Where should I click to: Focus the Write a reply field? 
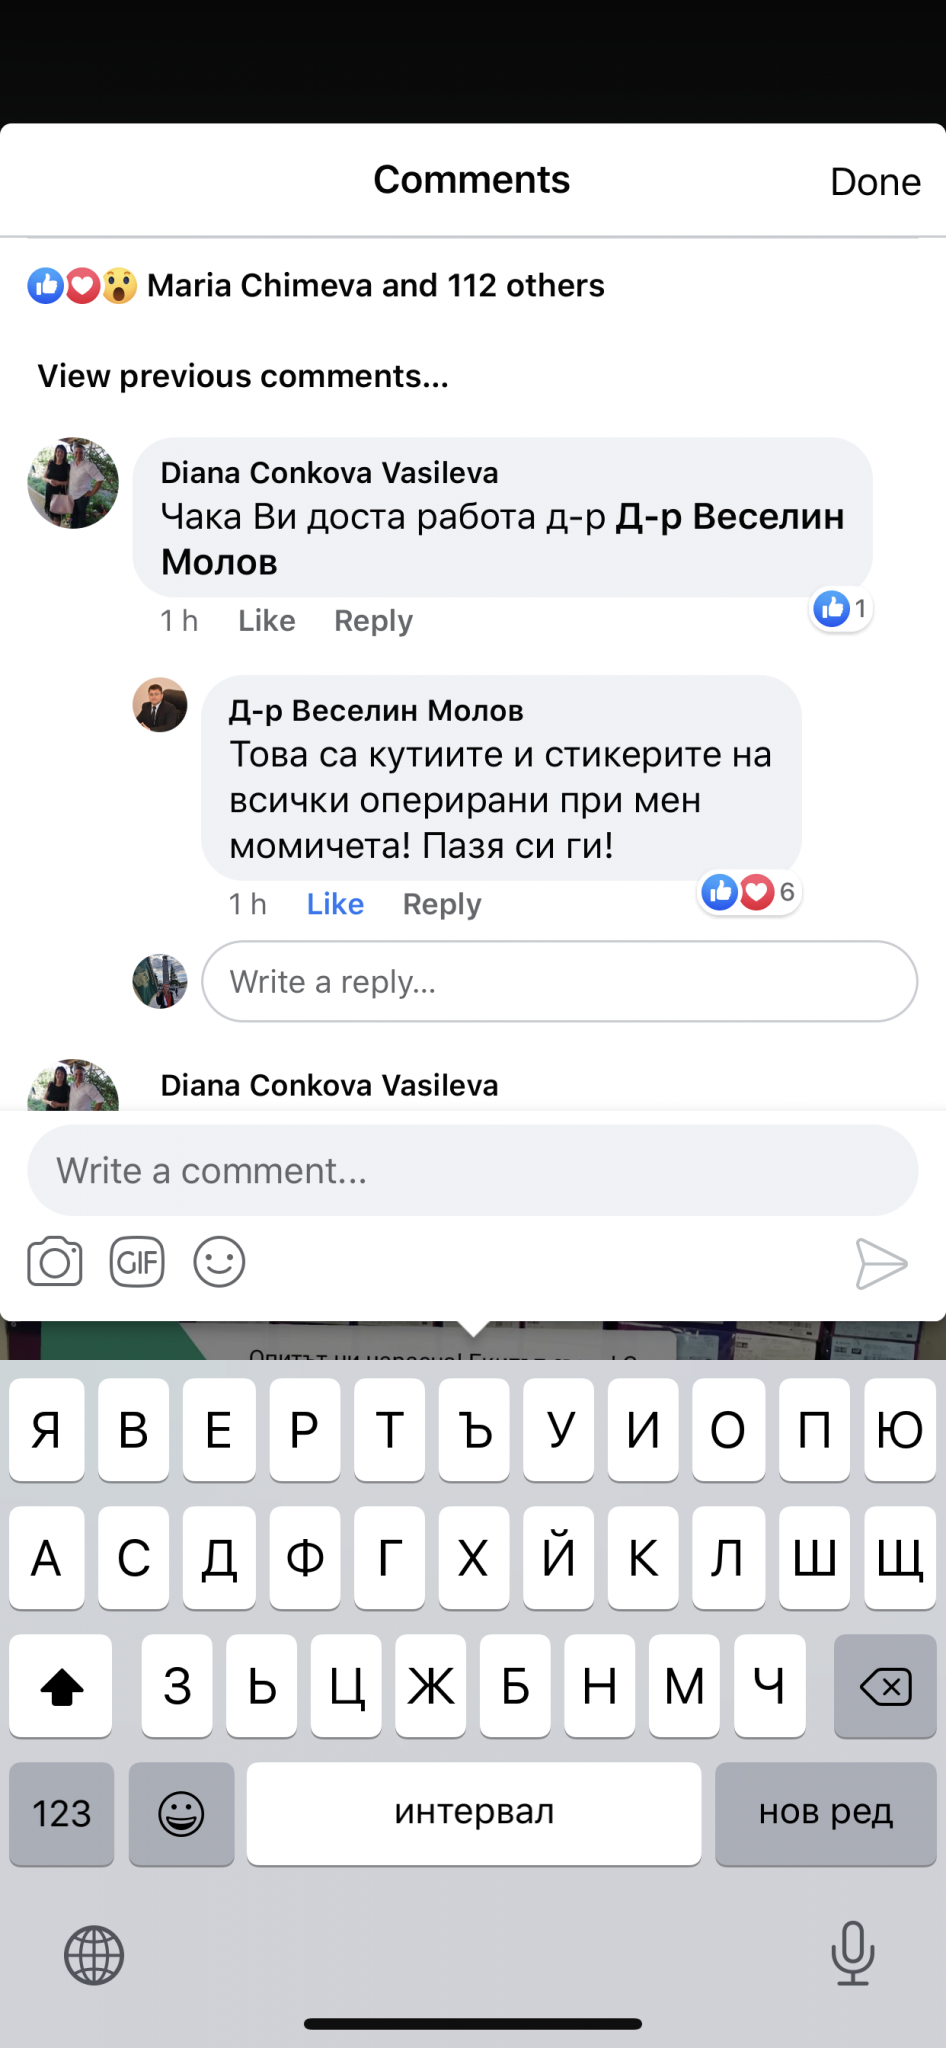pyautogui.click(x=559, y=981)
